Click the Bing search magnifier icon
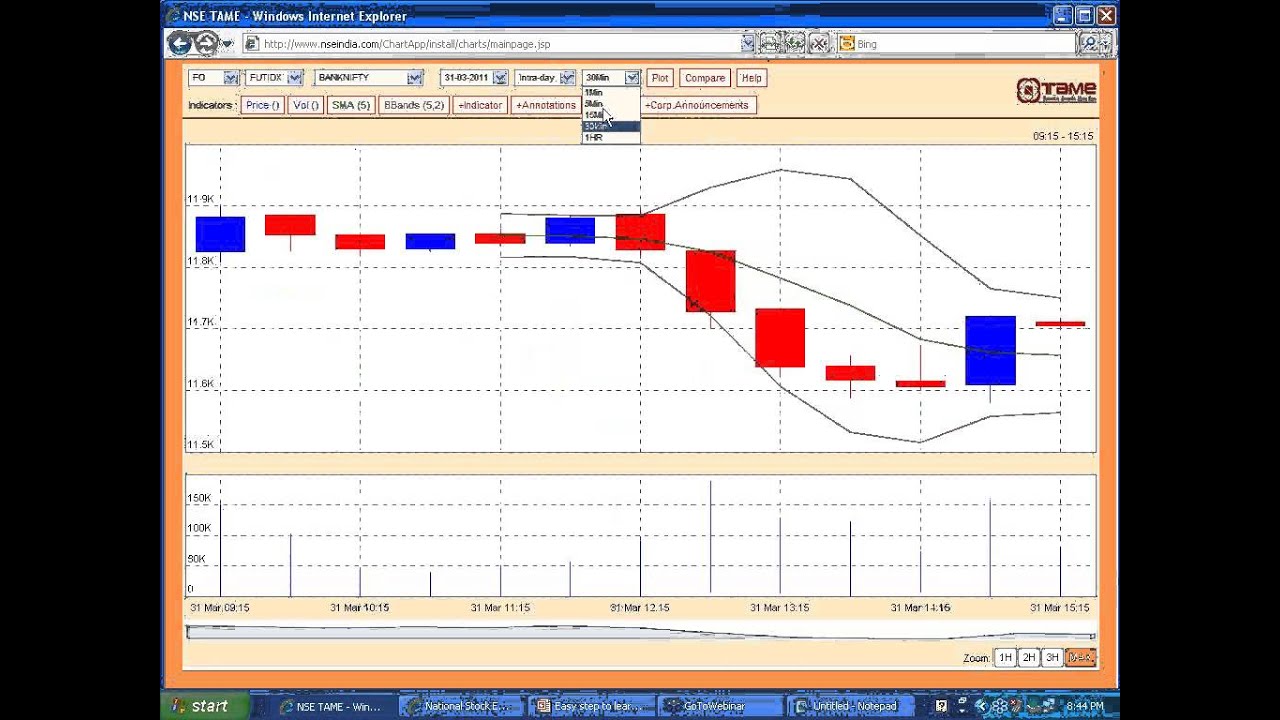The height and width of the screenshot is (720, 1280). coord(1088,43)
